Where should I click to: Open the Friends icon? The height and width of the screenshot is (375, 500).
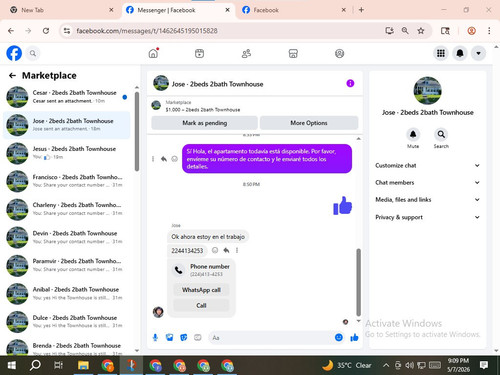(x=246, y=53)
